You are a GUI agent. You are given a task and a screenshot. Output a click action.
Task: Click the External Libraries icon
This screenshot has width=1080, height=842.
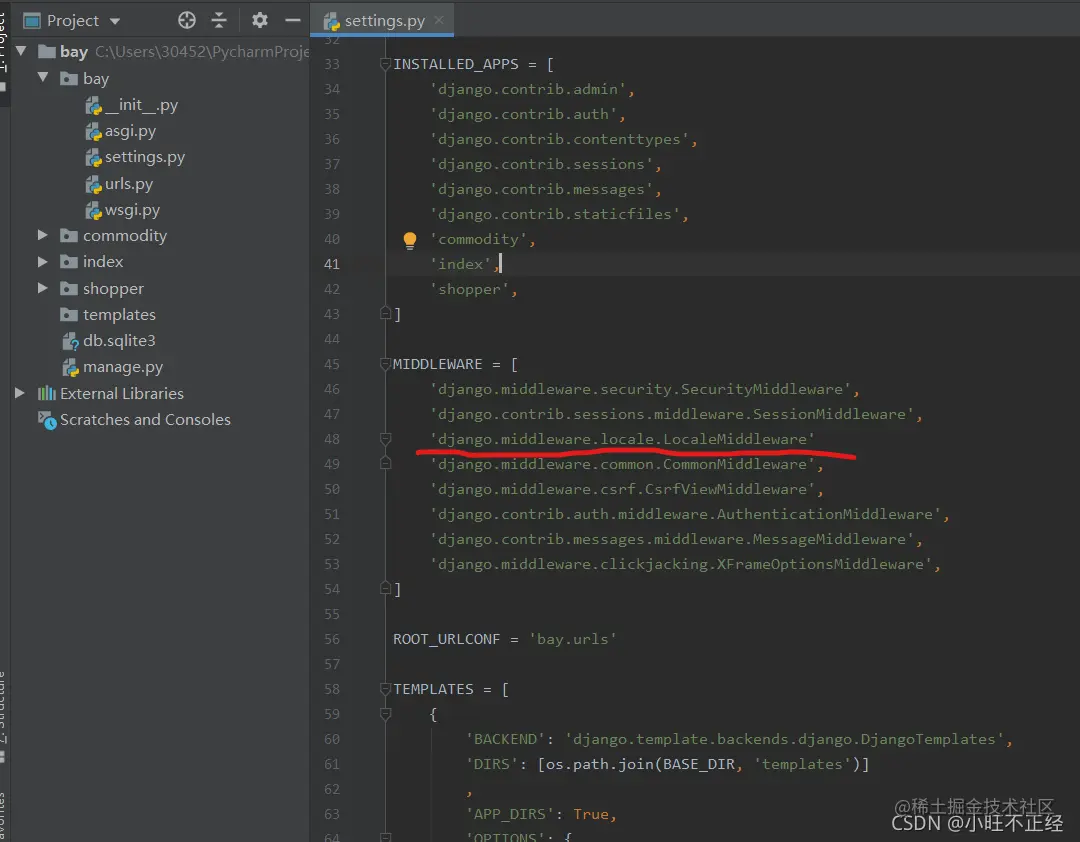(47, 393)
